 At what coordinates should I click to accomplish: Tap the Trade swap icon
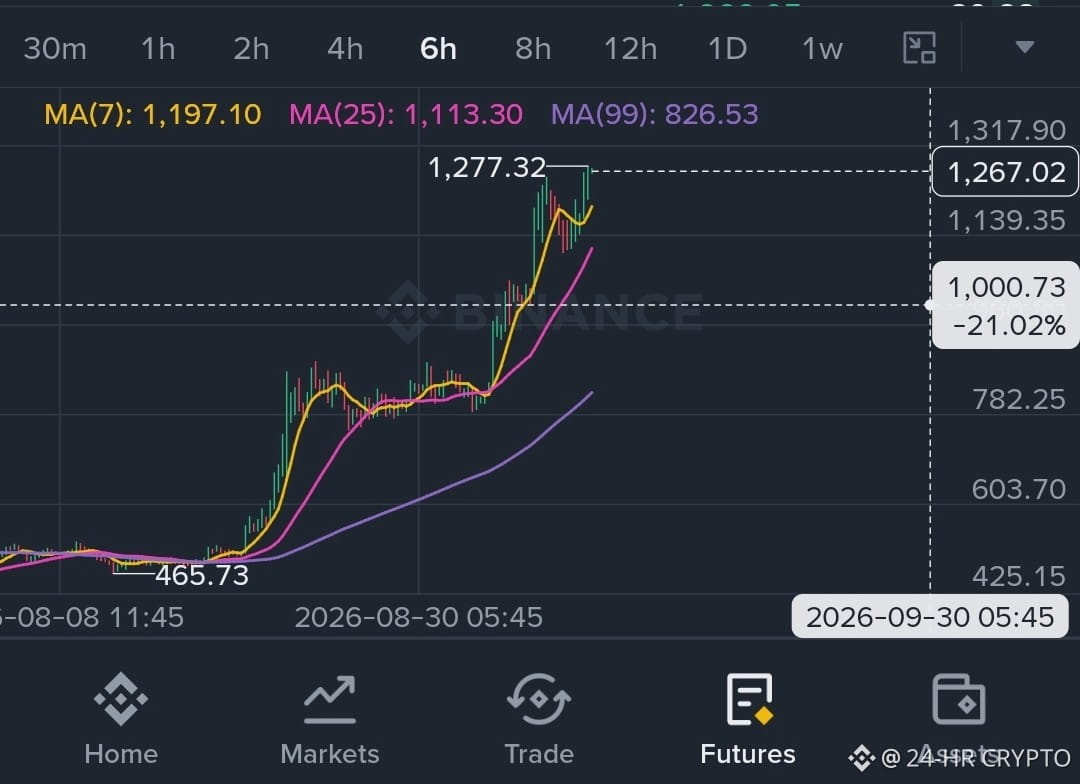click(539, 699)
